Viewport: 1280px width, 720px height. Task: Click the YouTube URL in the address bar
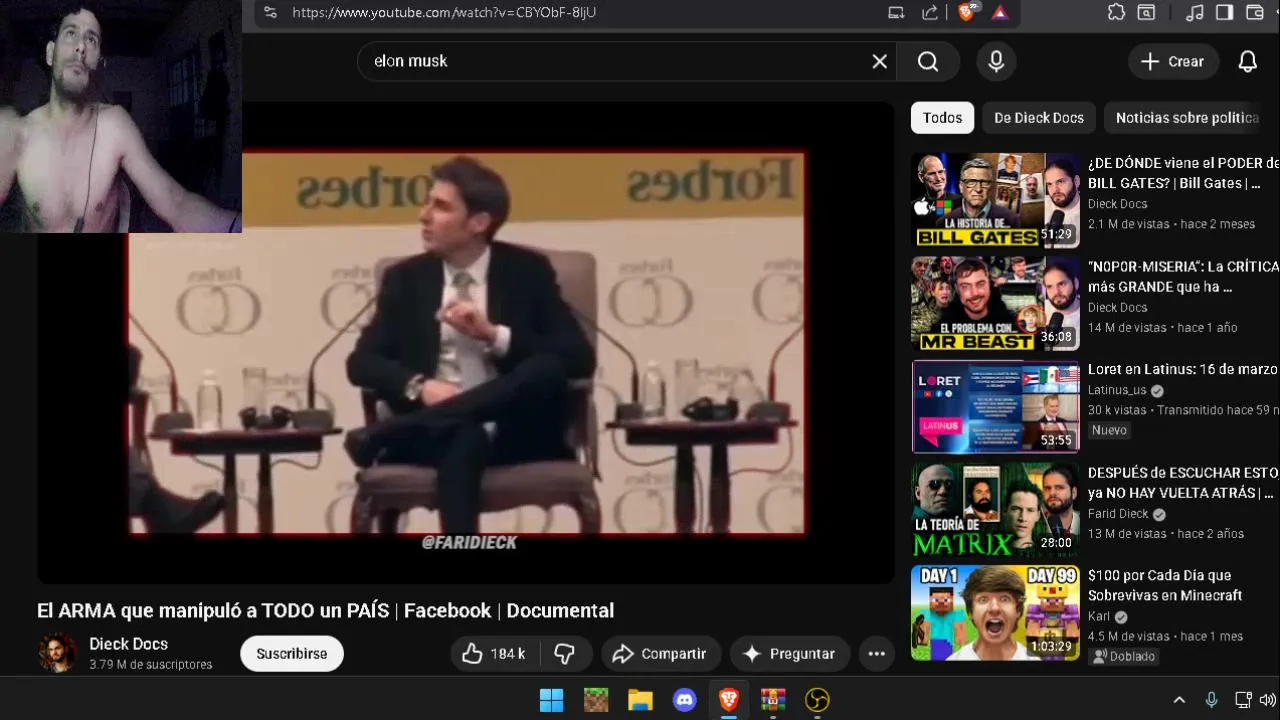(x=444, y=12)
